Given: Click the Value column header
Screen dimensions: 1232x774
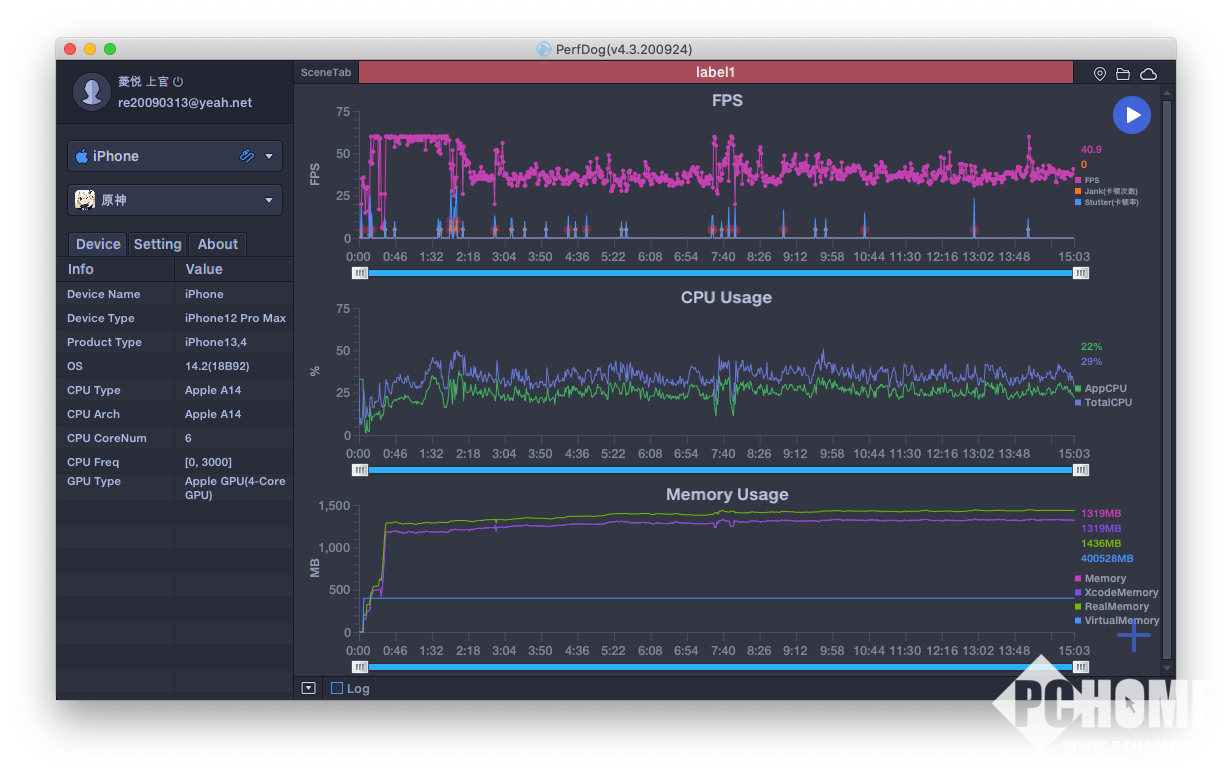Looking at the screenshot, I should click(x=234, y=269).
